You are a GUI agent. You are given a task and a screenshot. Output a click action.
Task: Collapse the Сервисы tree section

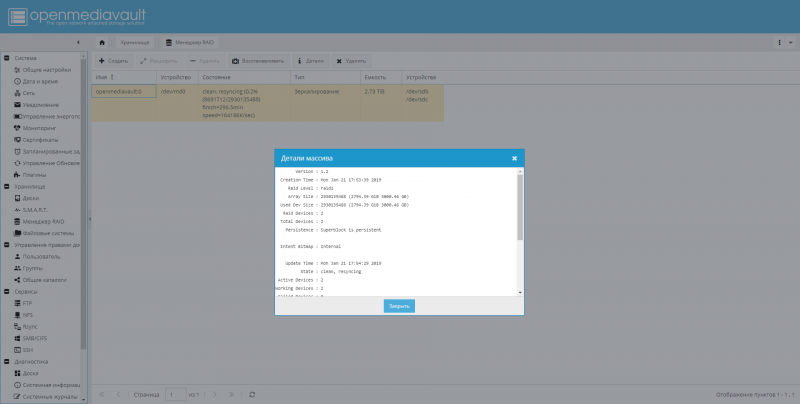coord(7,292)
